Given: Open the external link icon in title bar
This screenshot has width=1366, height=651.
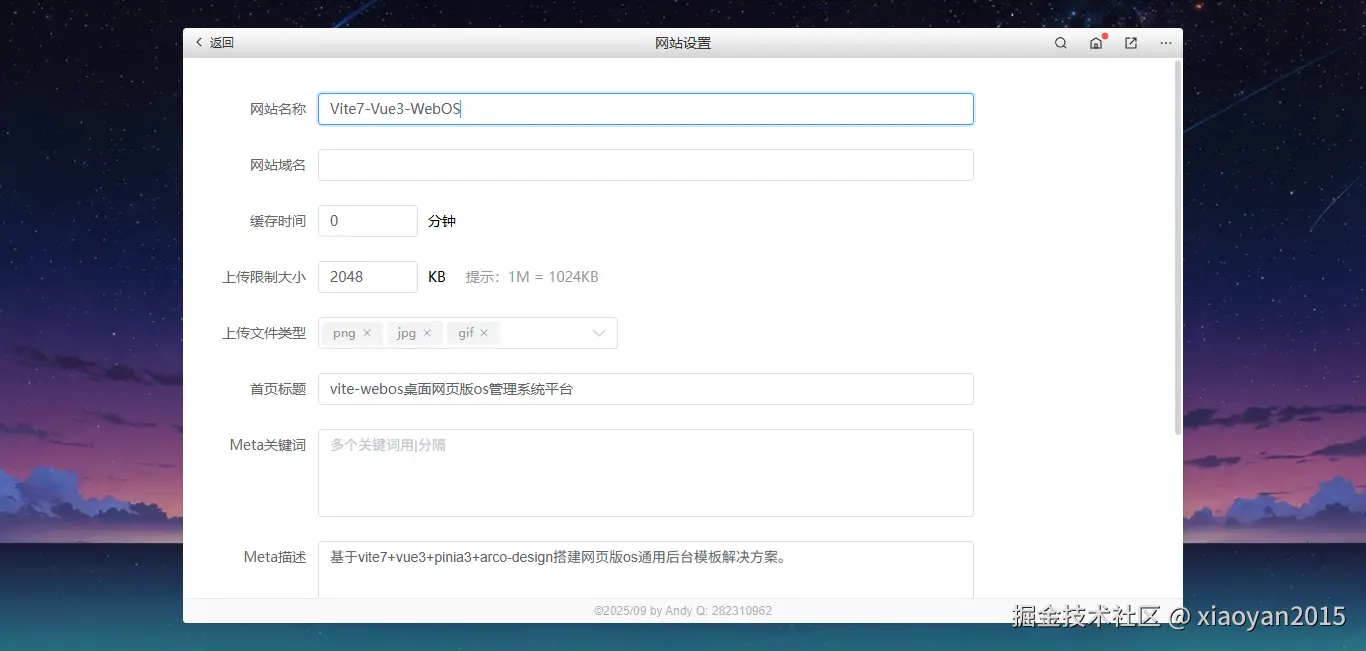Looking at the screenshot, I should 1130,43.
